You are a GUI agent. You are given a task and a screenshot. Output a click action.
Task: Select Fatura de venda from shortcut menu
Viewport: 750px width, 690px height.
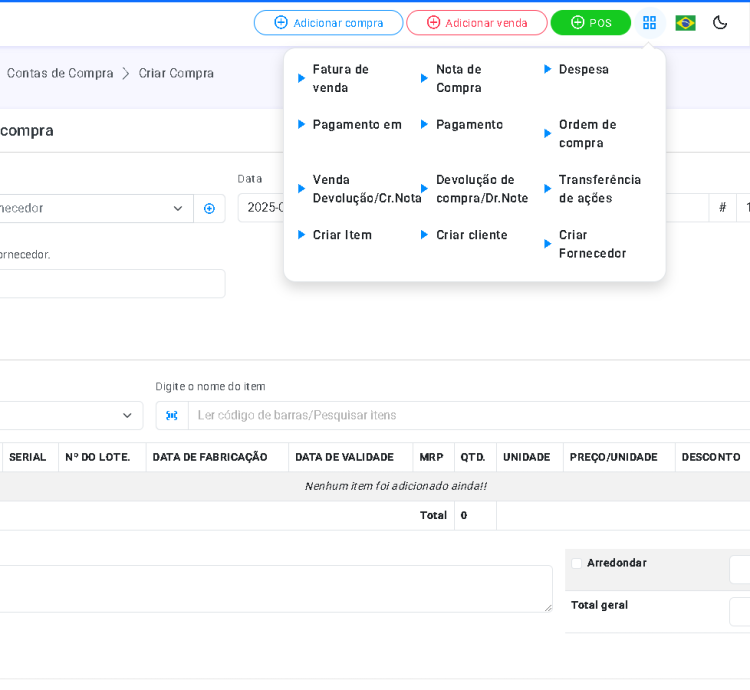point(341,78)
